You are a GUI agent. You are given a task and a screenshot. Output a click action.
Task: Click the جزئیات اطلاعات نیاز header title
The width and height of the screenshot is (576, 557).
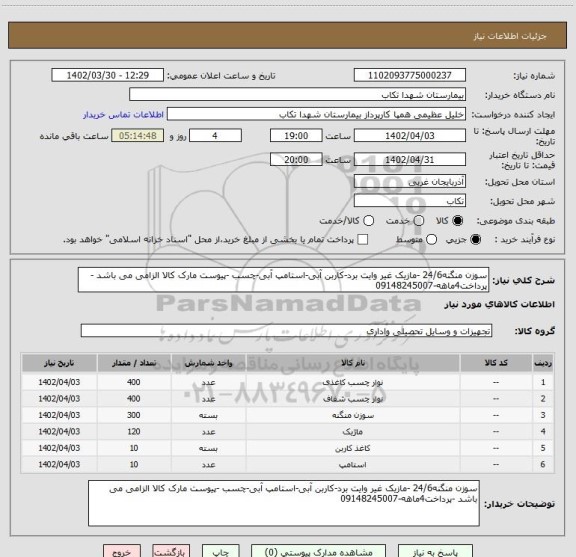(510, 36)
